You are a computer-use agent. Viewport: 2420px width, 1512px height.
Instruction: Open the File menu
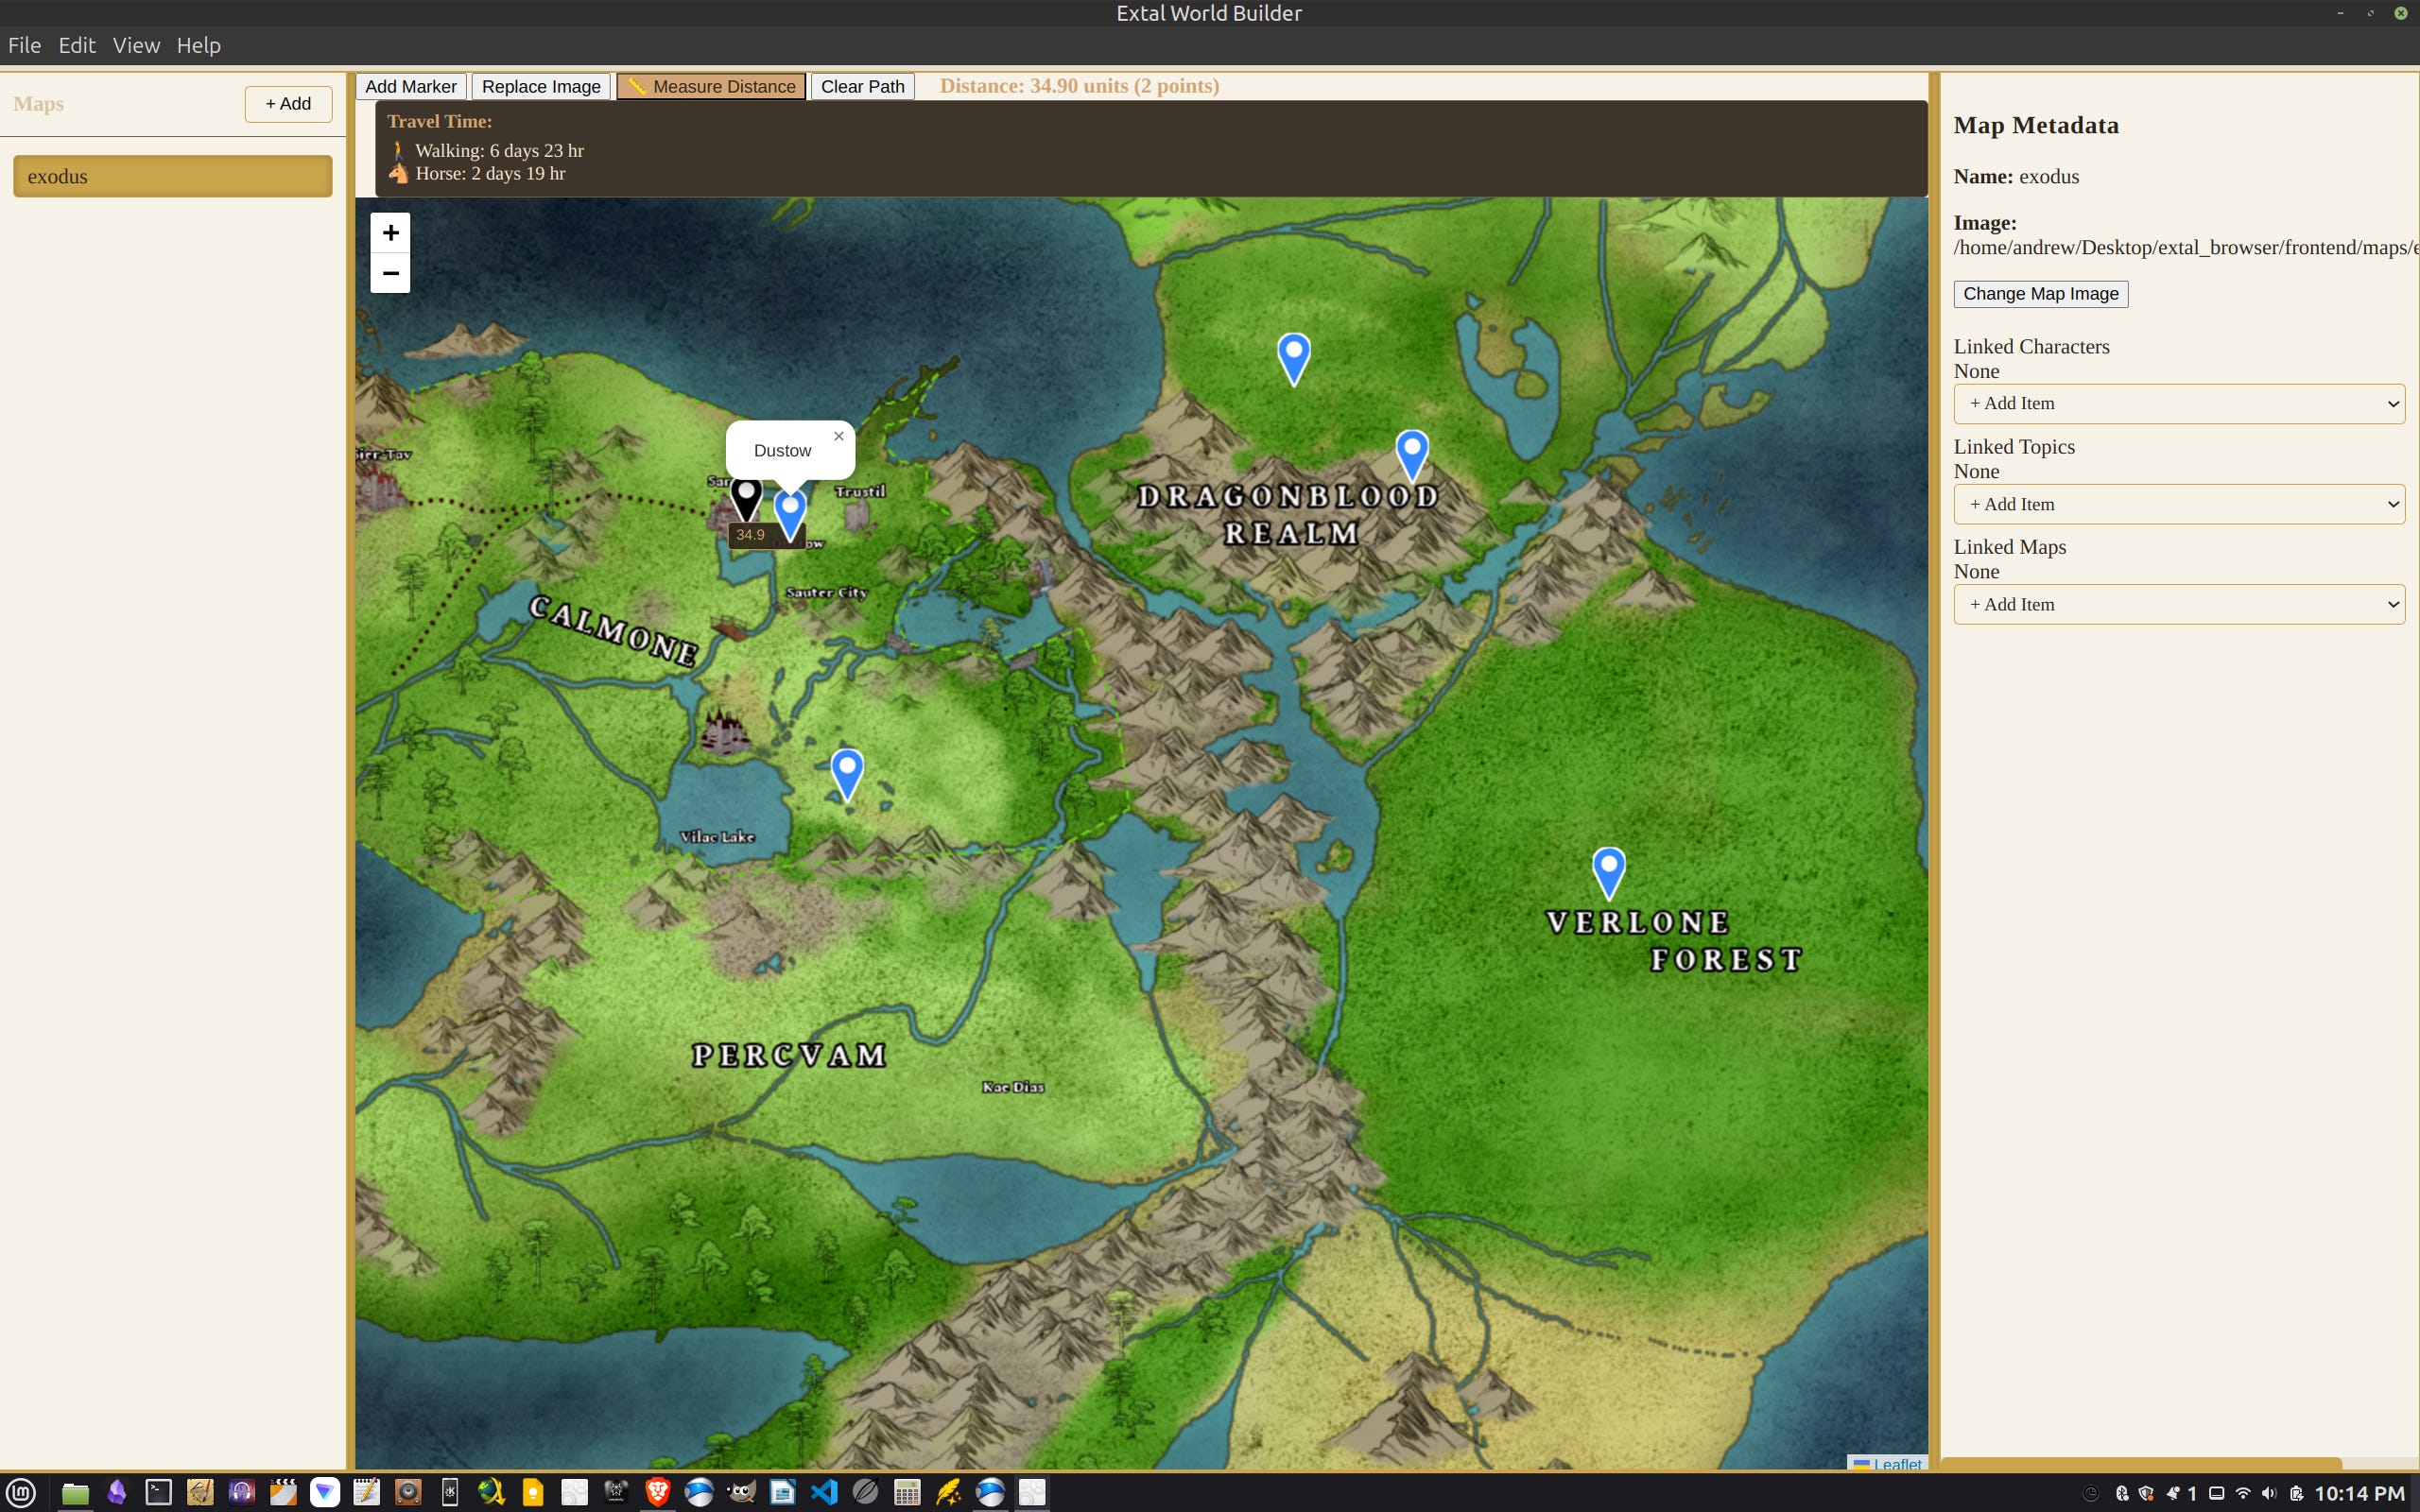(x=24, y=45)
